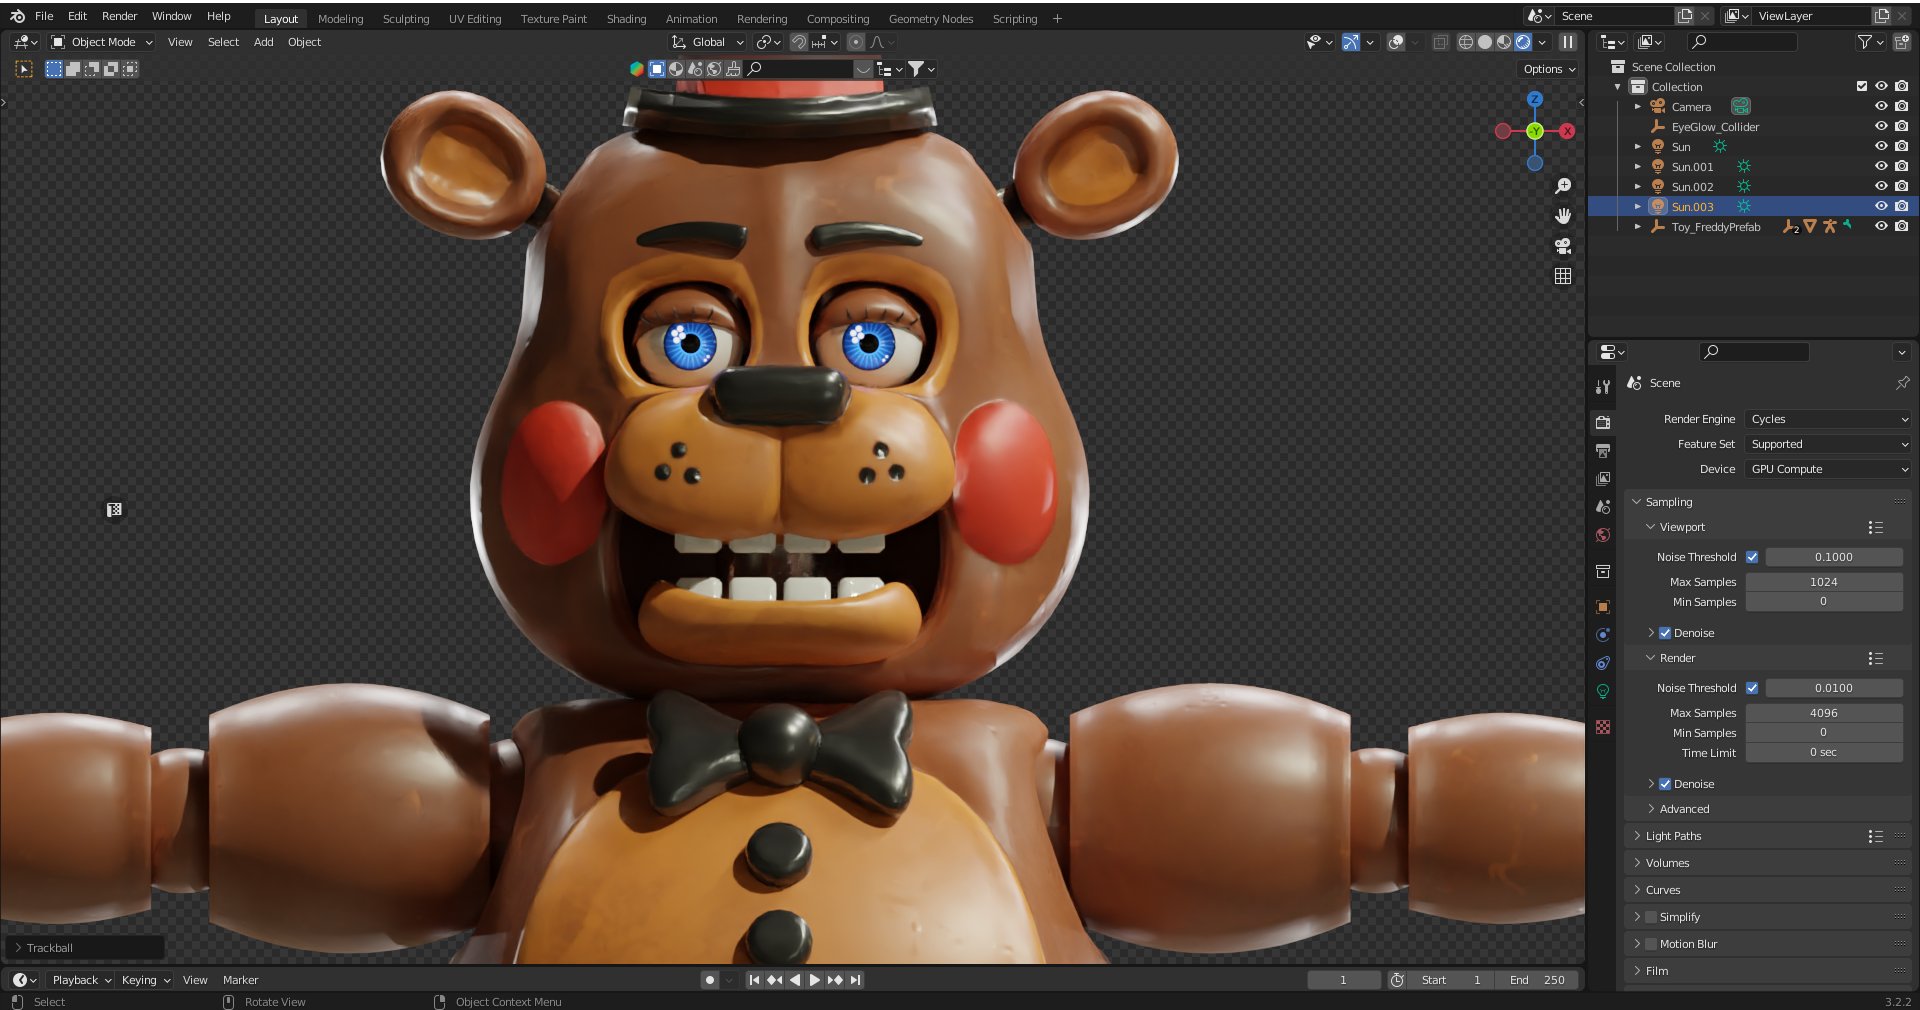Jump to the first frame

pyautogui.click(x=754, y=980)
